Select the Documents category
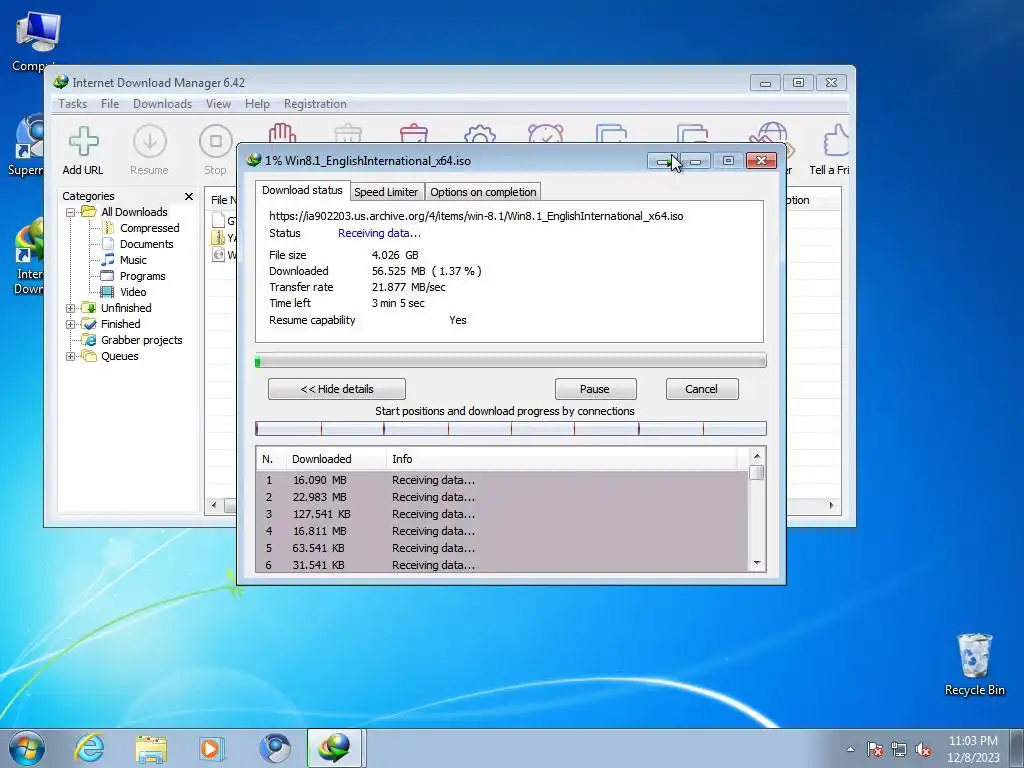Viewport: 1024px width, 768px height. click(x=146, y=244)
